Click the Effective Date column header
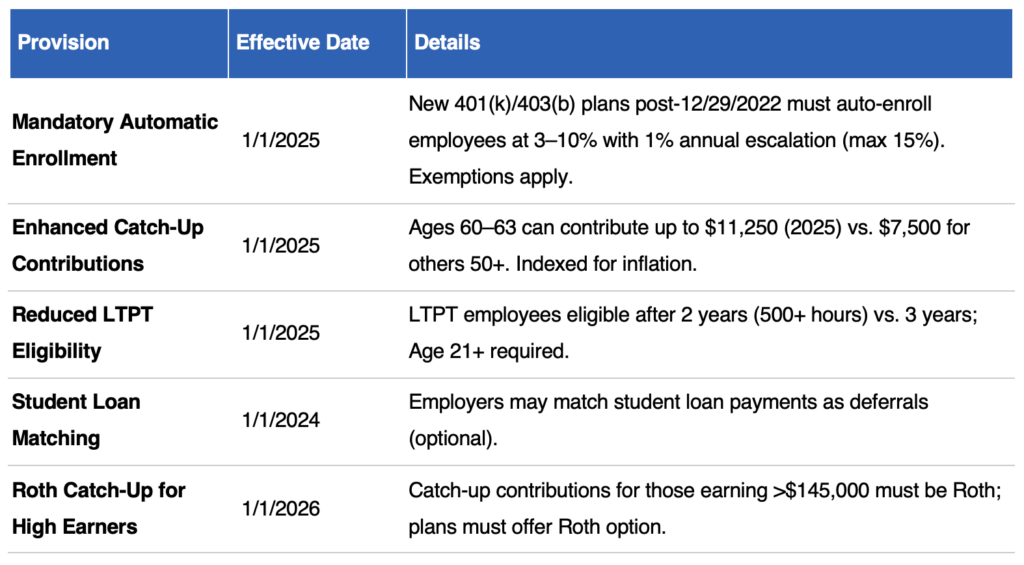The width and height of the screenshot is (1024, 565). pos(302,43)
